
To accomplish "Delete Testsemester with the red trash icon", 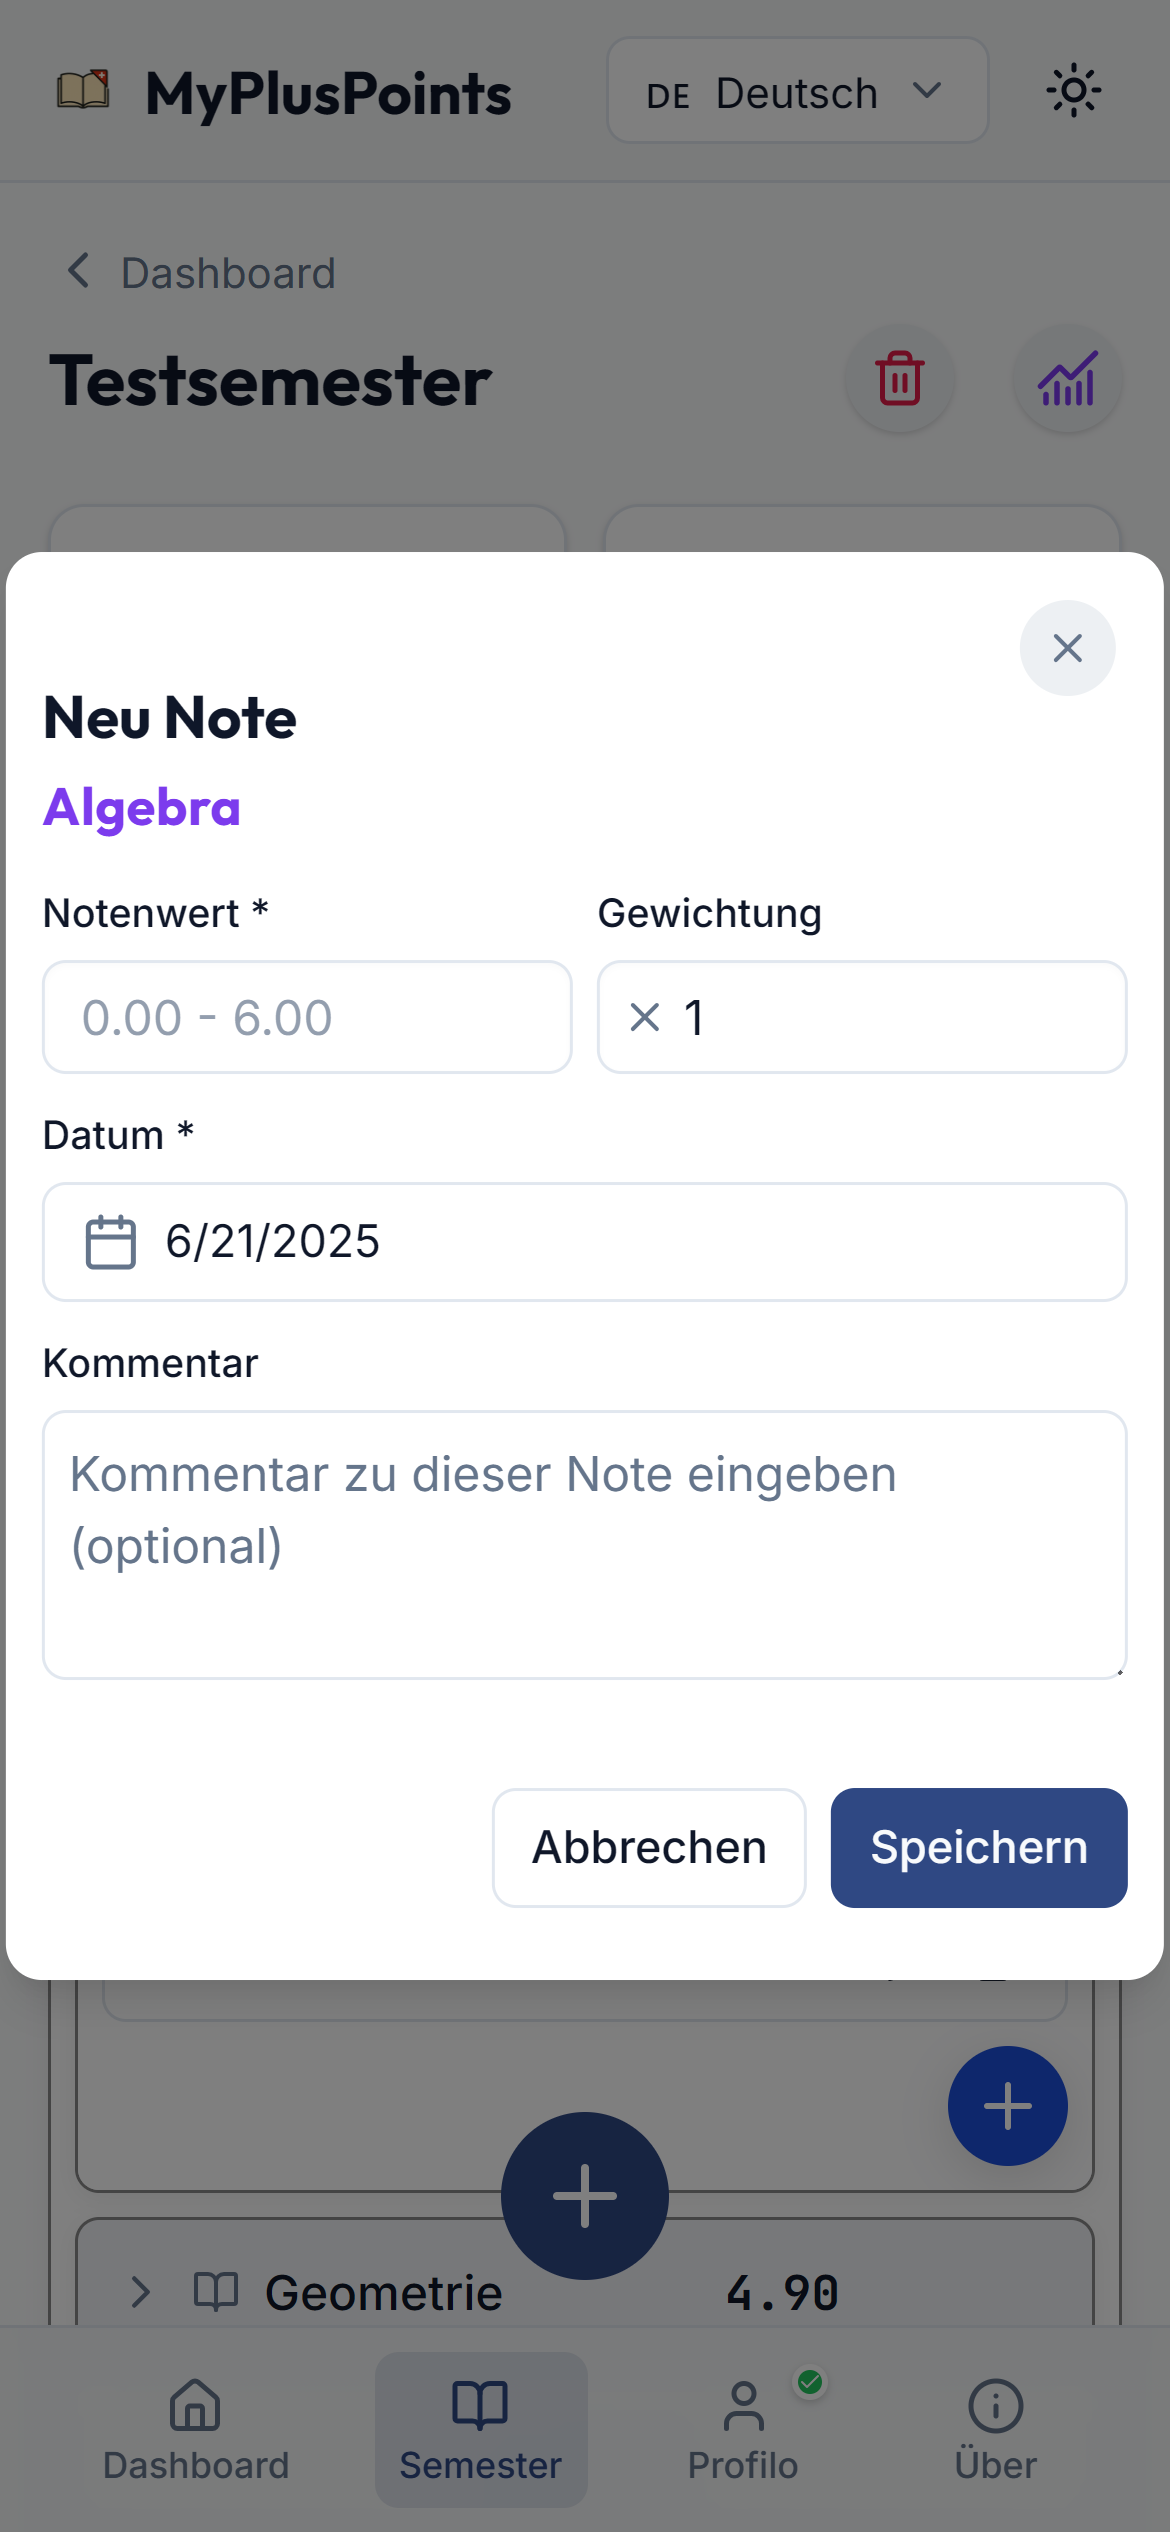I will pos(900,379).
